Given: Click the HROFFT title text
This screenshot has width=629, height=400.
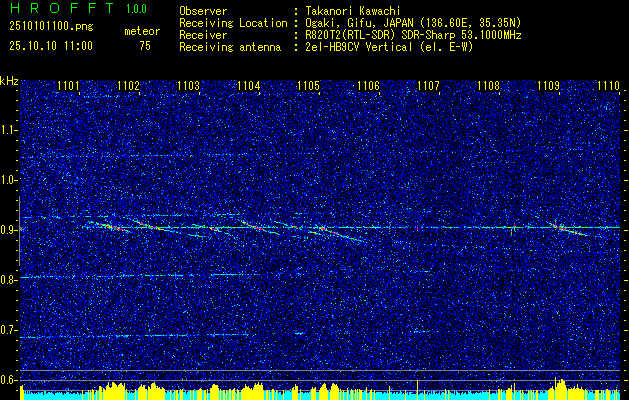Looking at the screenshot, I should tap(62, 8).
